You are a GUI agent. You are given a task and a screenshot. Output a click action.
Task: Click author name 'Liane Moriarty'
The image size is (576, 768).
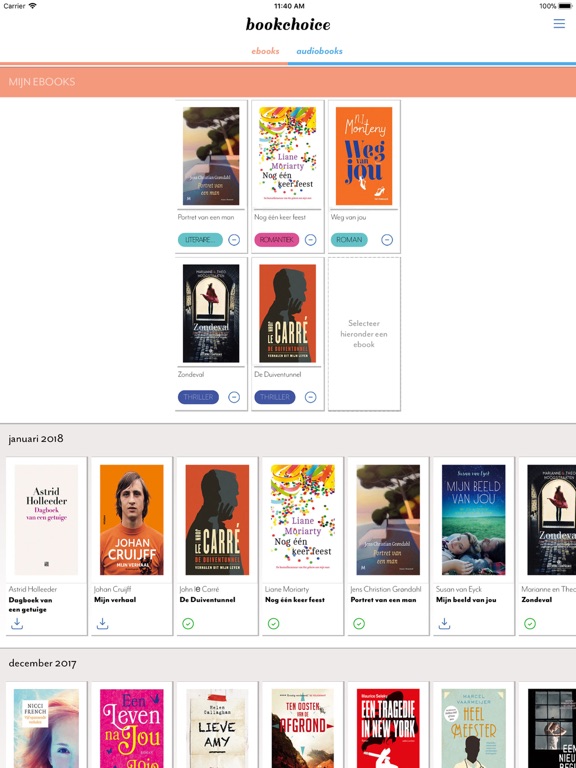pyautogui.click(x=286, y=589)
